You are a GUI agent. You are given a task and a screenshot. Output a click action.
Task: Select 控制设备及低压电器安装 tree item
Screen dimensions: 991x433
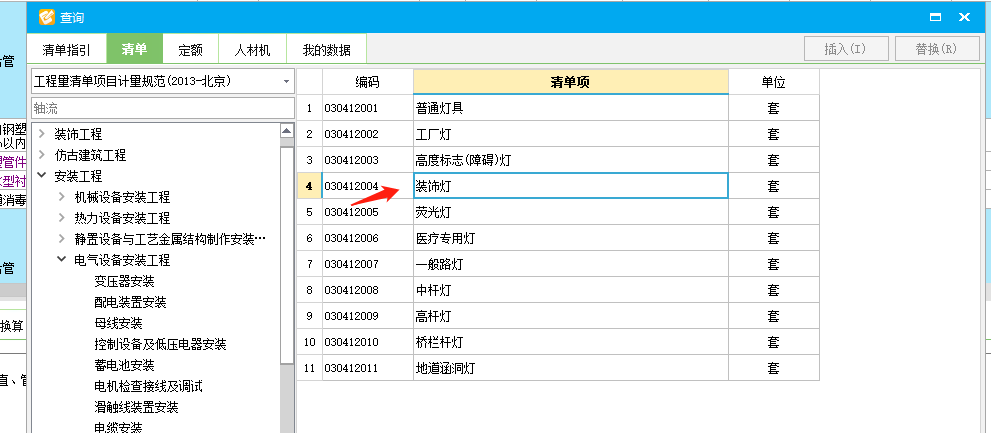click(160, 344)
